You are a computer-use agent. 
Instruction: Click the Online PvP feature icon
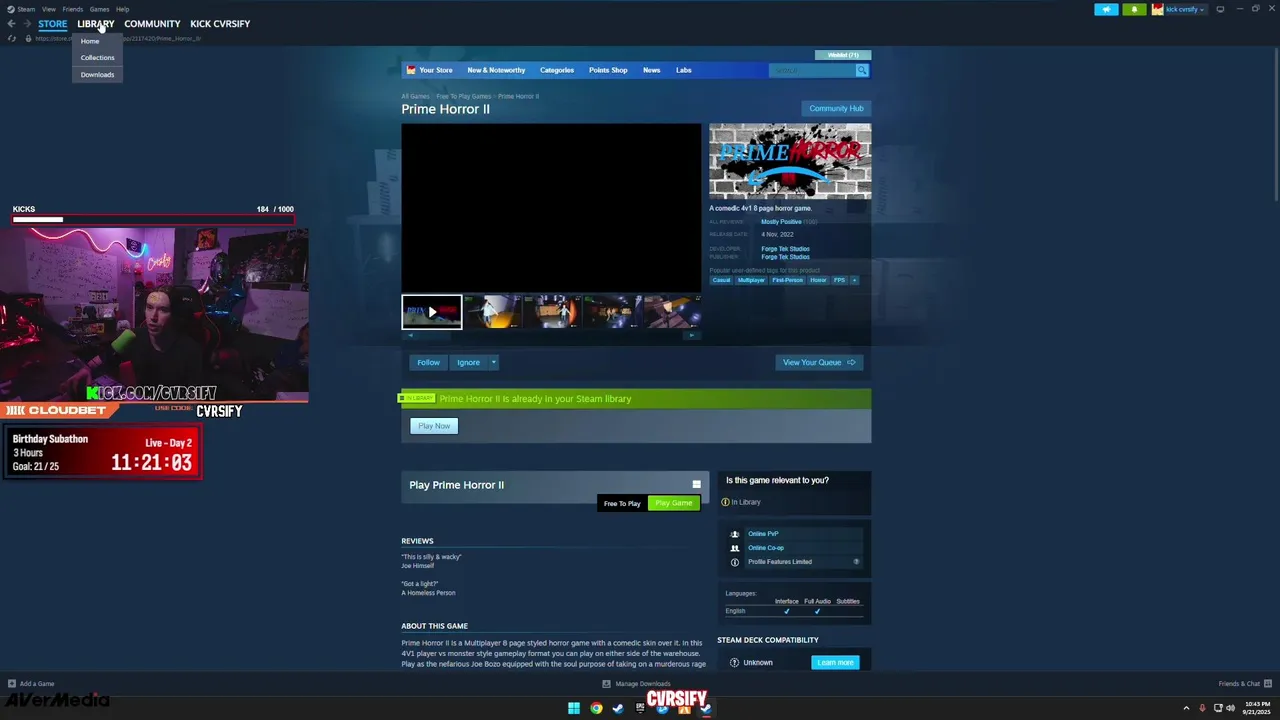735,534
